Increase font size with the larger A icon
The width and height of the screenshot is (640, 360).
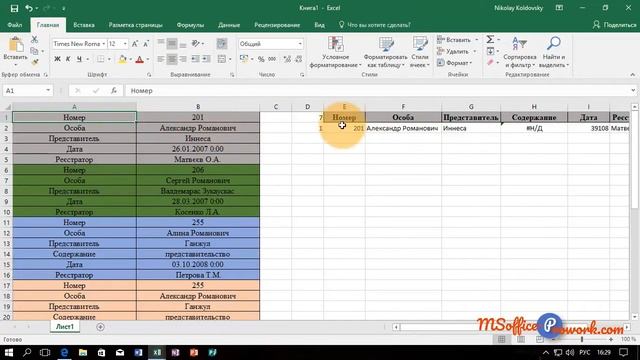pos(135,44)
